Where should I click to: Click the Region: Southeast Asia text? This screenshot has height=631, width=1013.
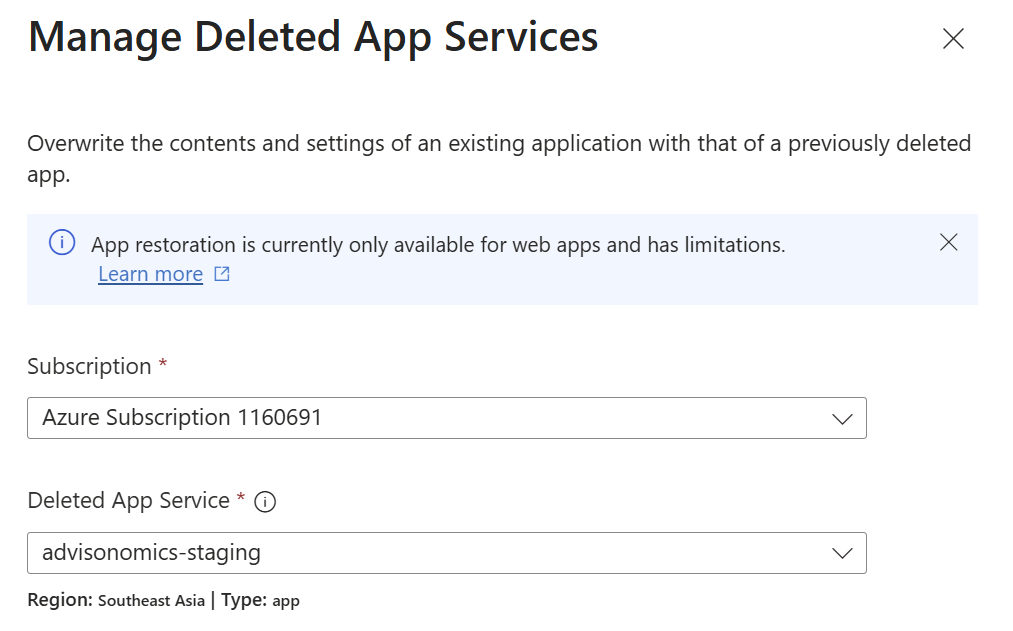pyautogui.click(x=116, y=601)
